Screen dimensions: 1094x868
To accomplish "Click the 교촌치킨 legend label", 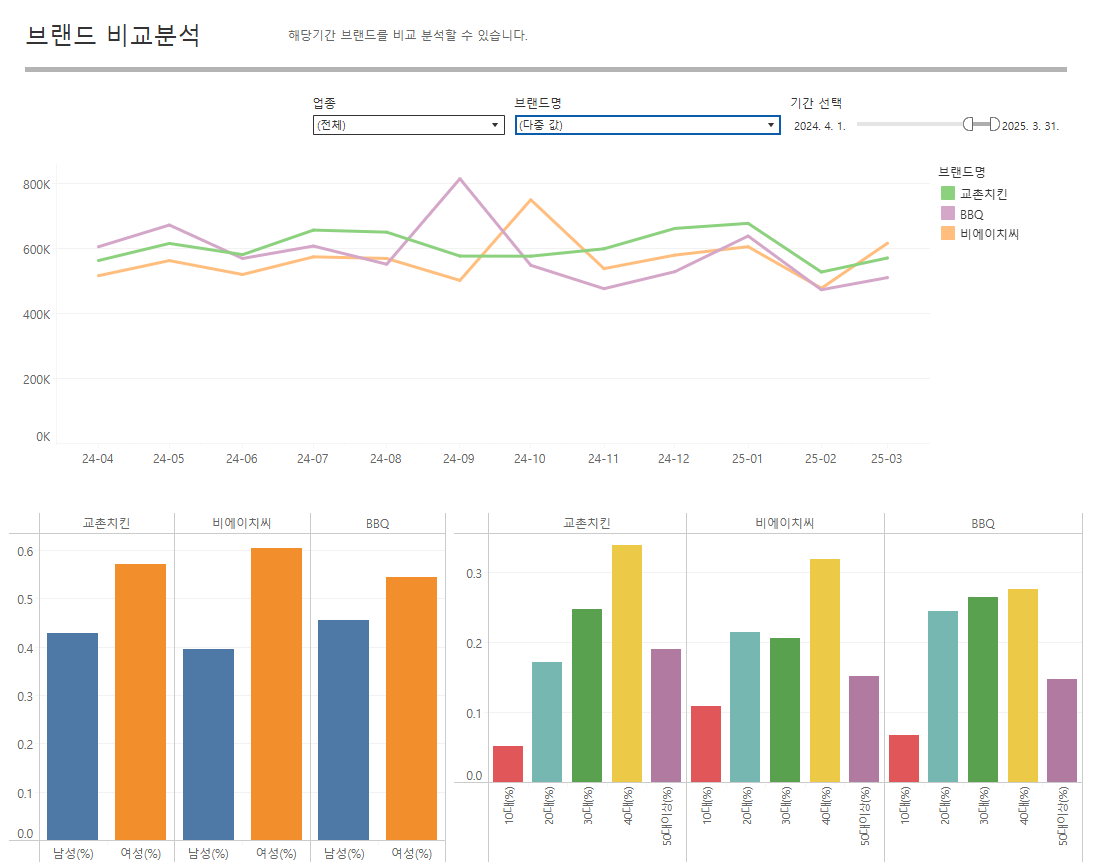I will [983, 194].
